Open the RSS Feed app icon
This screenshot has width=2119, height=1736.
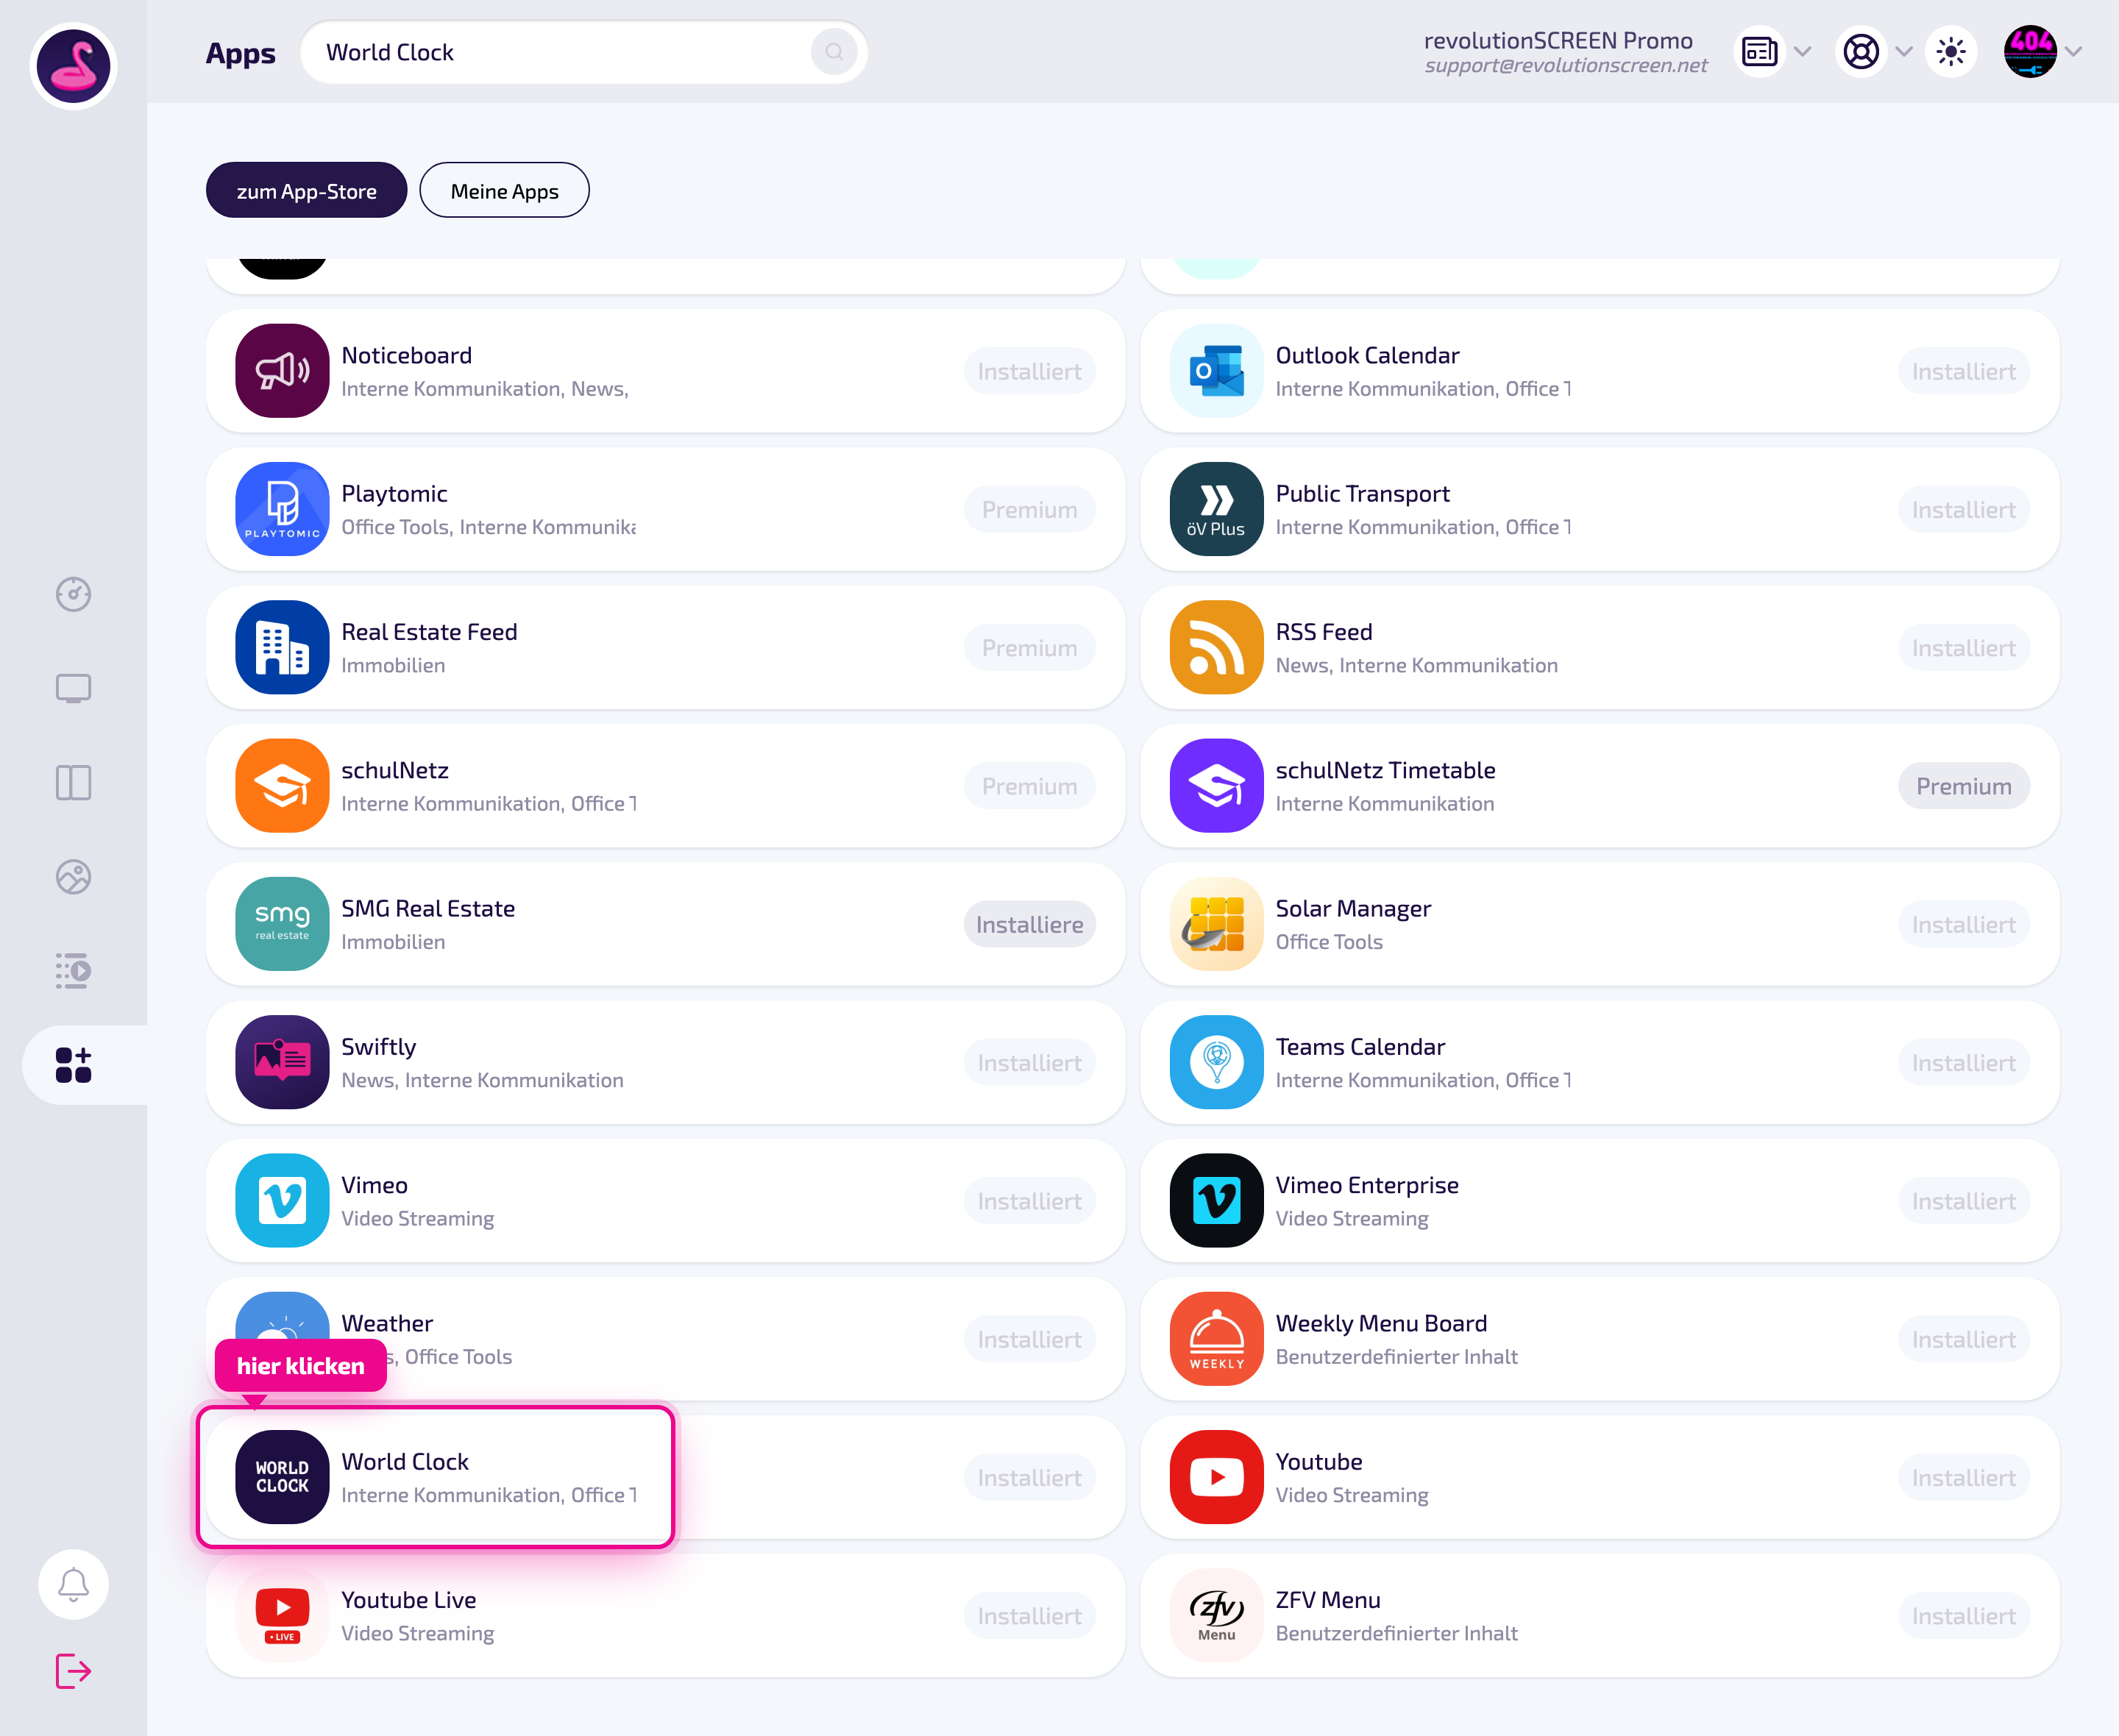click(x=1216, y=647)
